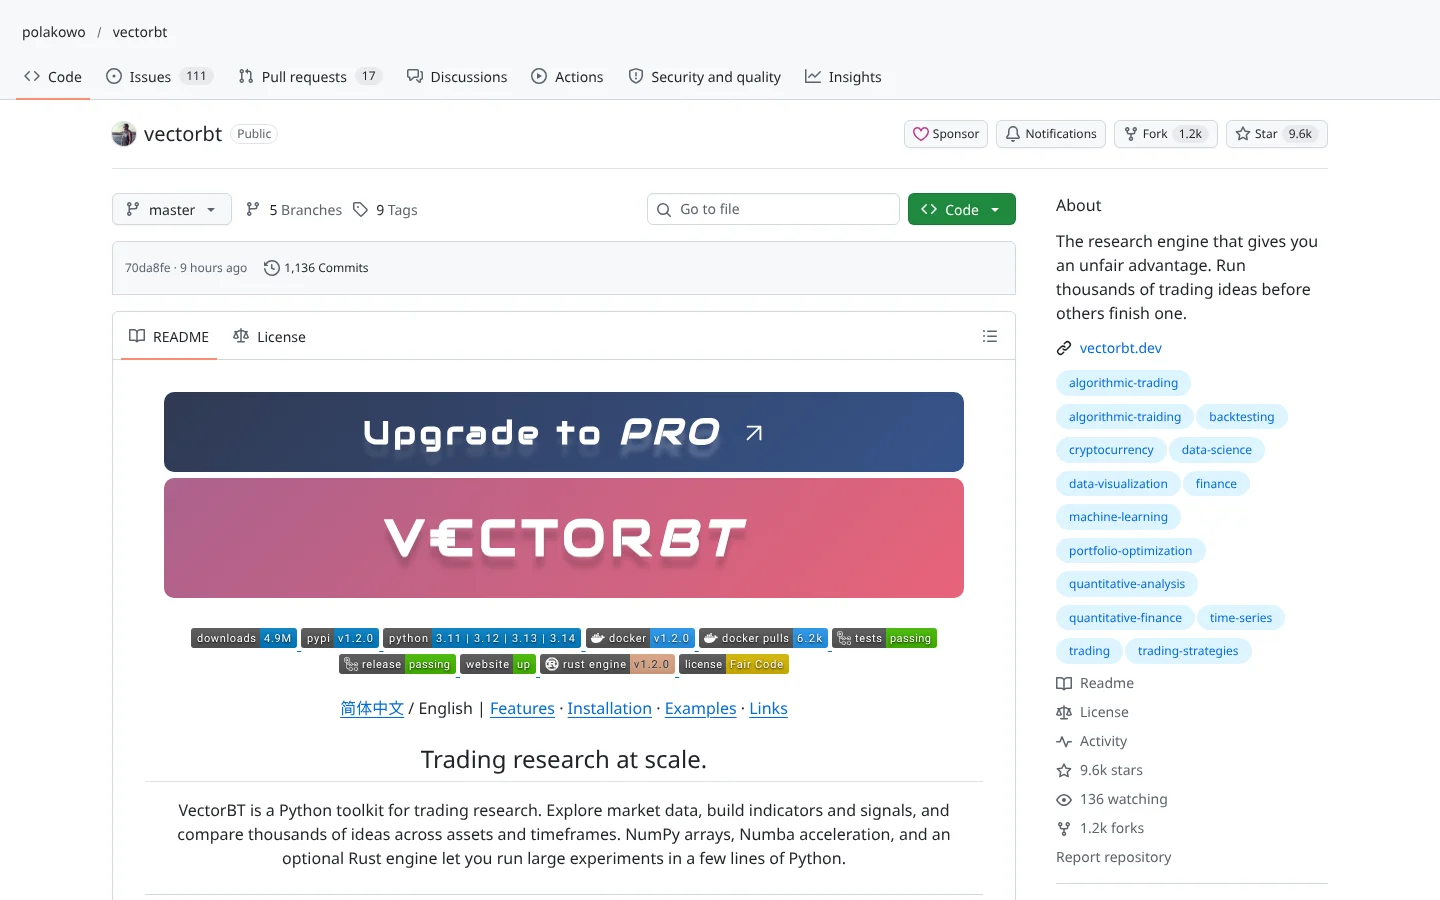Click the Security and quality tab

705,77
